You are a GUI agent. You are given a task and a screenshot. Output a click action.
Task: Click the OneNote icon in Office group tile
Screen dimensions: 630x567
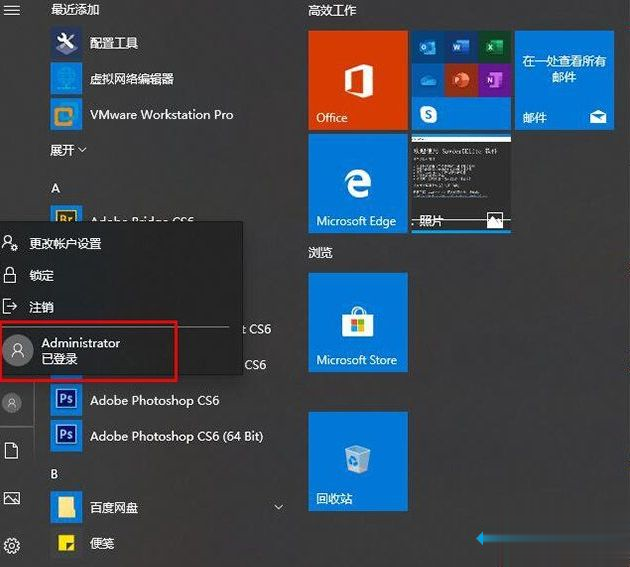tap(495, 81)
